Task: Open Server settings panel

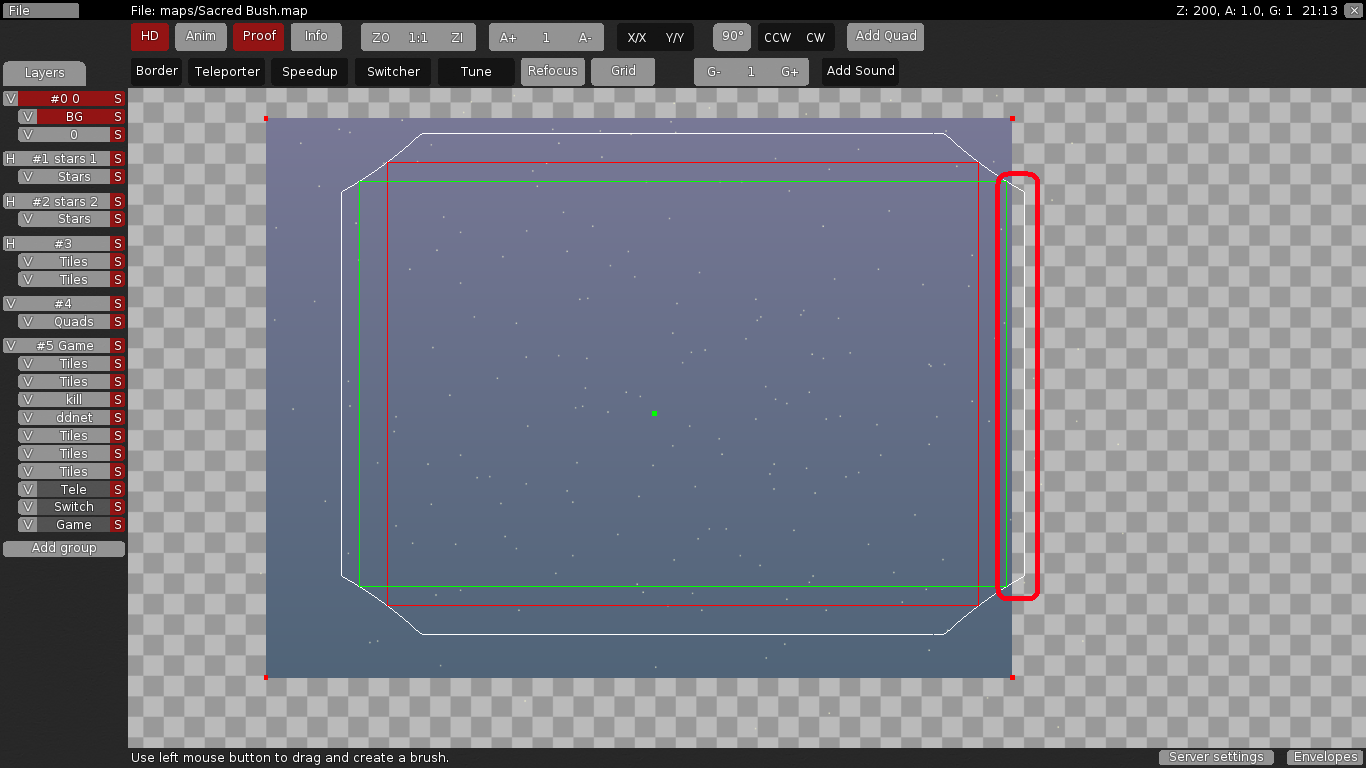Action: (x=1216, y=757)
